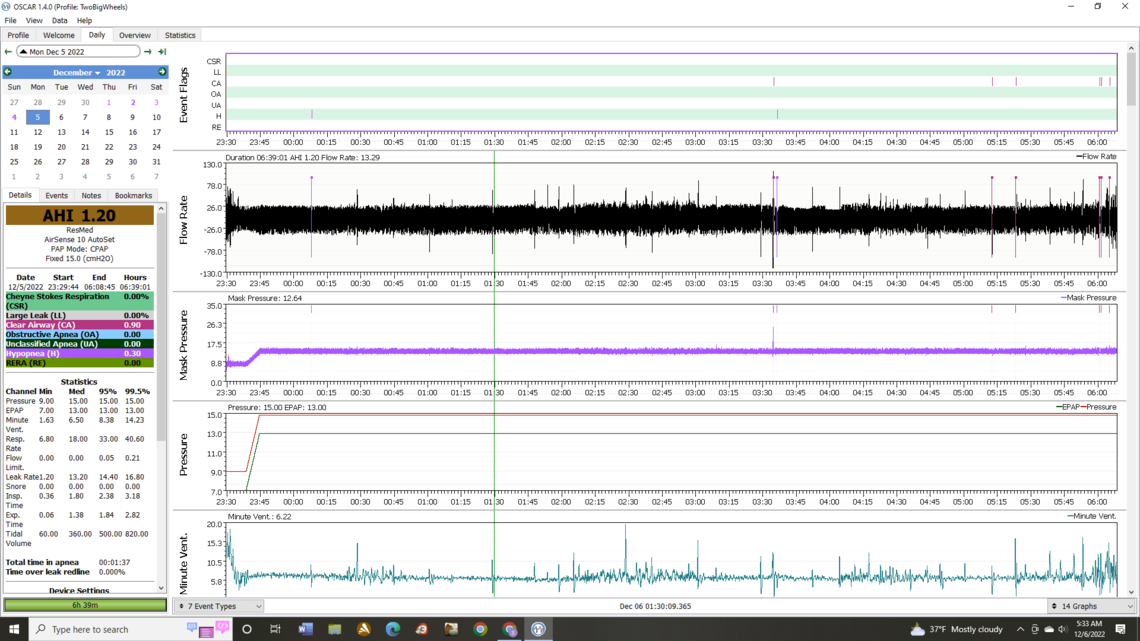Click the Flow Rate graph title
This screenshot has width=1140, height=641.
(x=183, y=220)
